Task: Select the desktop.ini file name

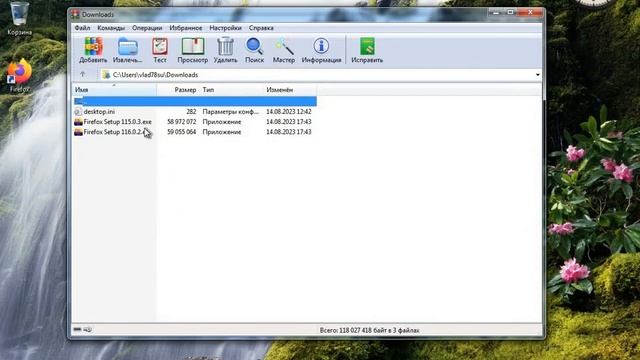Action: [99, 111]
